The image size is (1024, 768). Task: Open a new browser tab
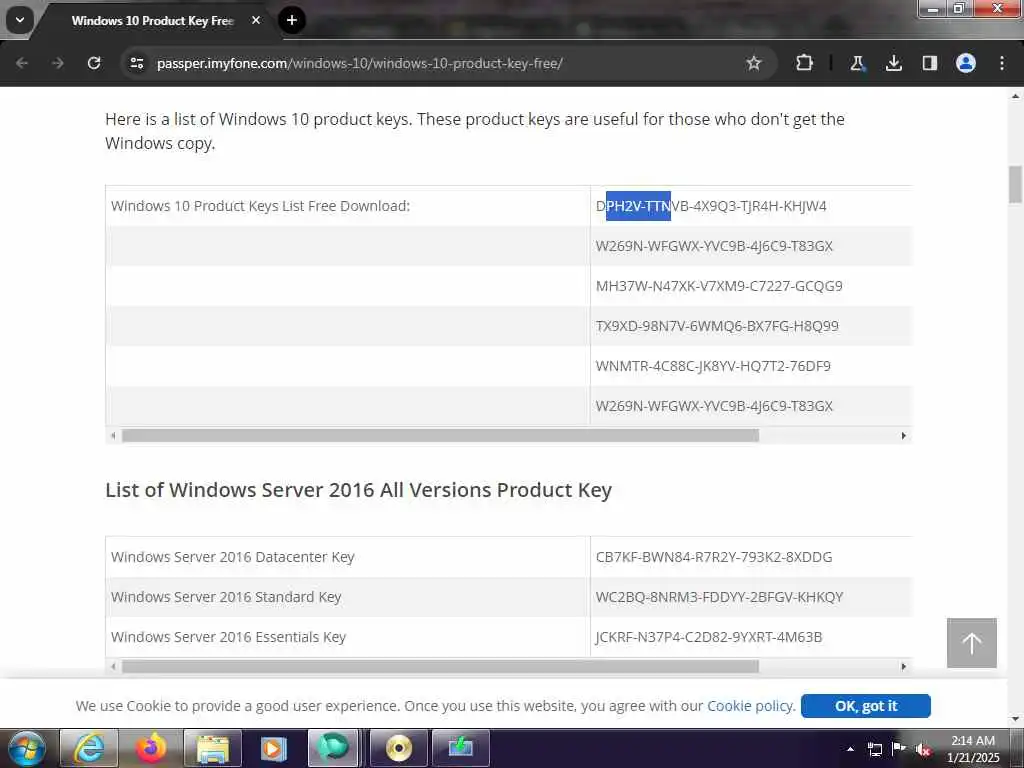click(292, 20)
